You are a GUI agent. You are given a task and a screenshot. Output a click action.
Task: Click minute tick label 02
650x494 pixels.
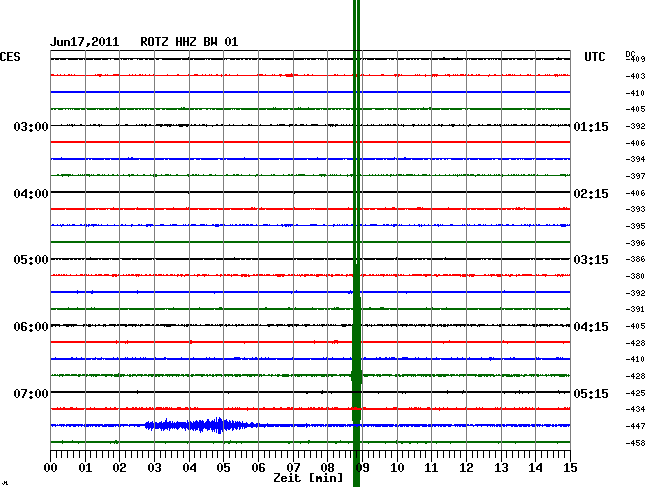point(119,468)
